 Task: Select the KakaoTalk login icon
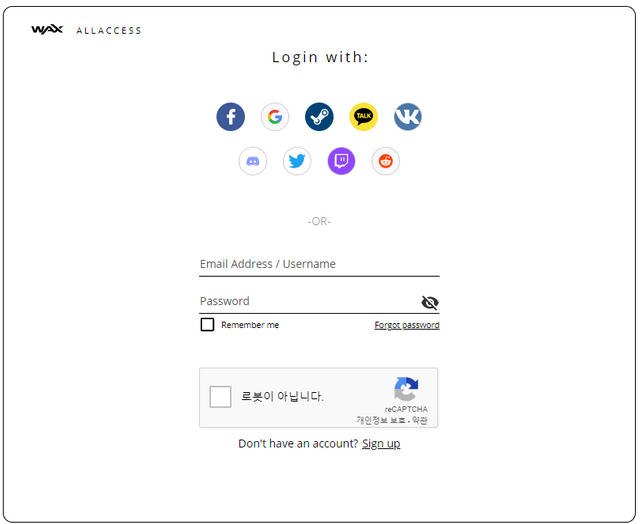tap(364, 117)
